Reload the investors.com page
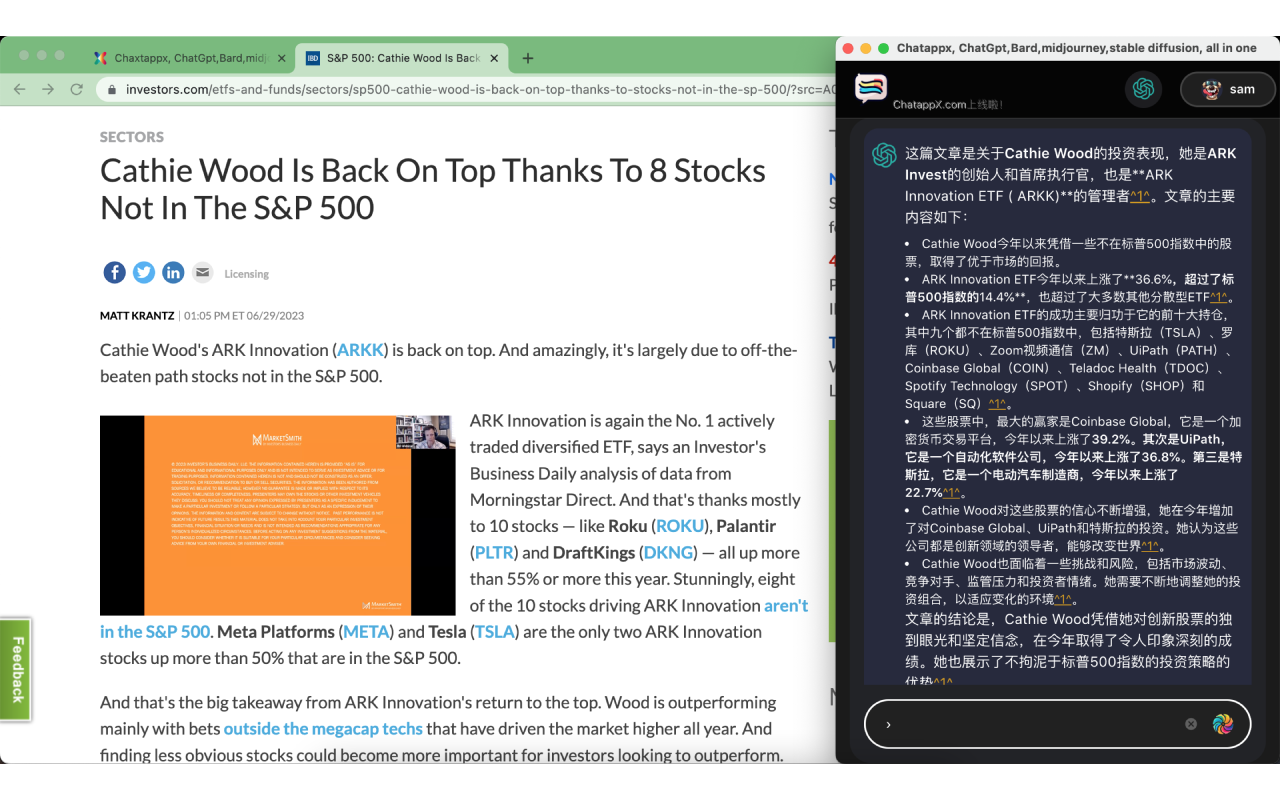Viewport: 1280px width, 800px height. point(76,89)
